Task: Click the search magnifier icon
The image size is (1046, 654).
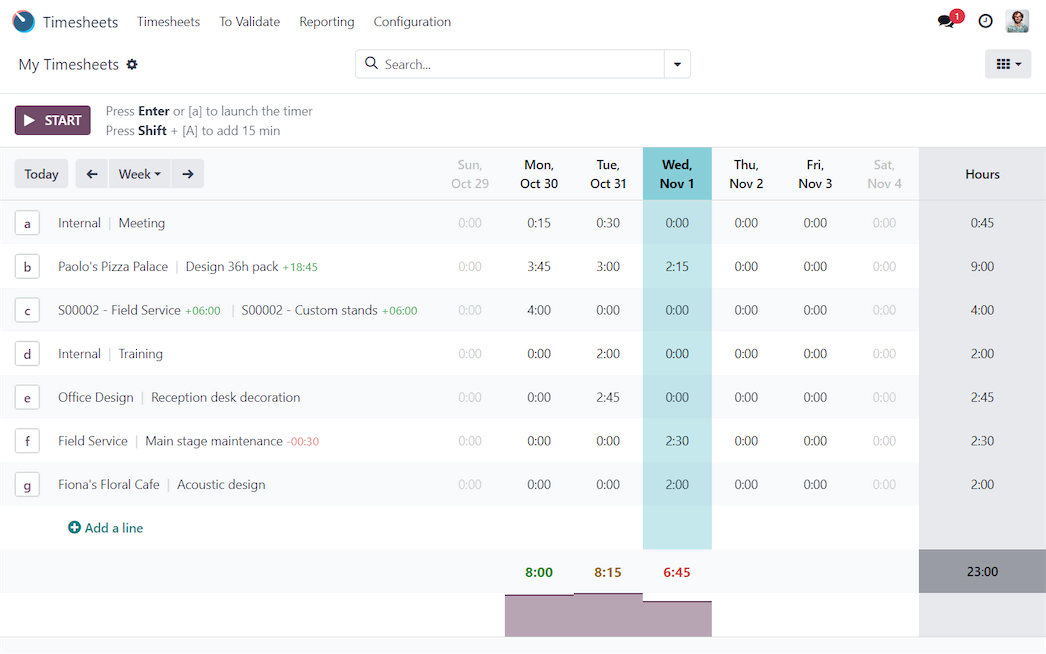Action: click(371, 64)
